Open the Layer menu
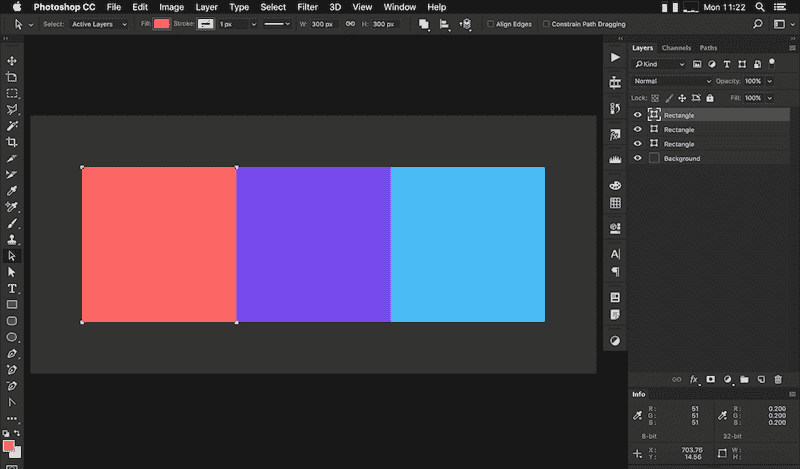Viewport: 800px width, 469px height. click(x=207, y=7)
